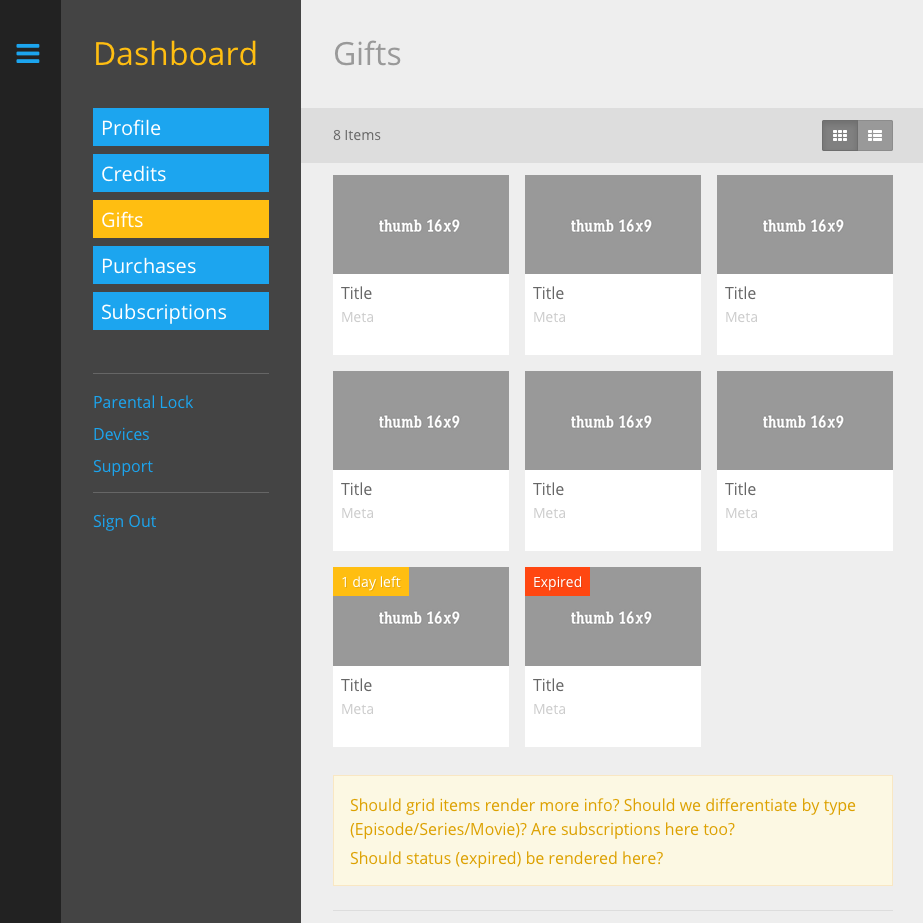This screenshot has width=923, height=923.
Task: Click the Expired status badge
Action: click(x=557, y=582)
